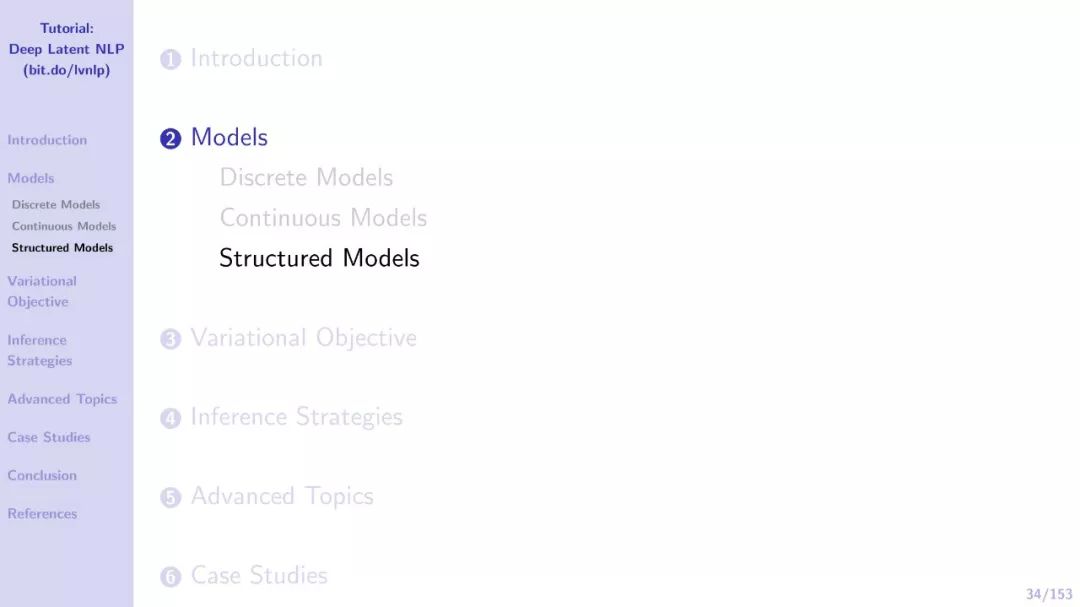The height and width of the screenshot is (607, 1080).
Task: Click the number 4 Inference Strategies bullet
Action: pyautogui.click(x=170, y=418)
